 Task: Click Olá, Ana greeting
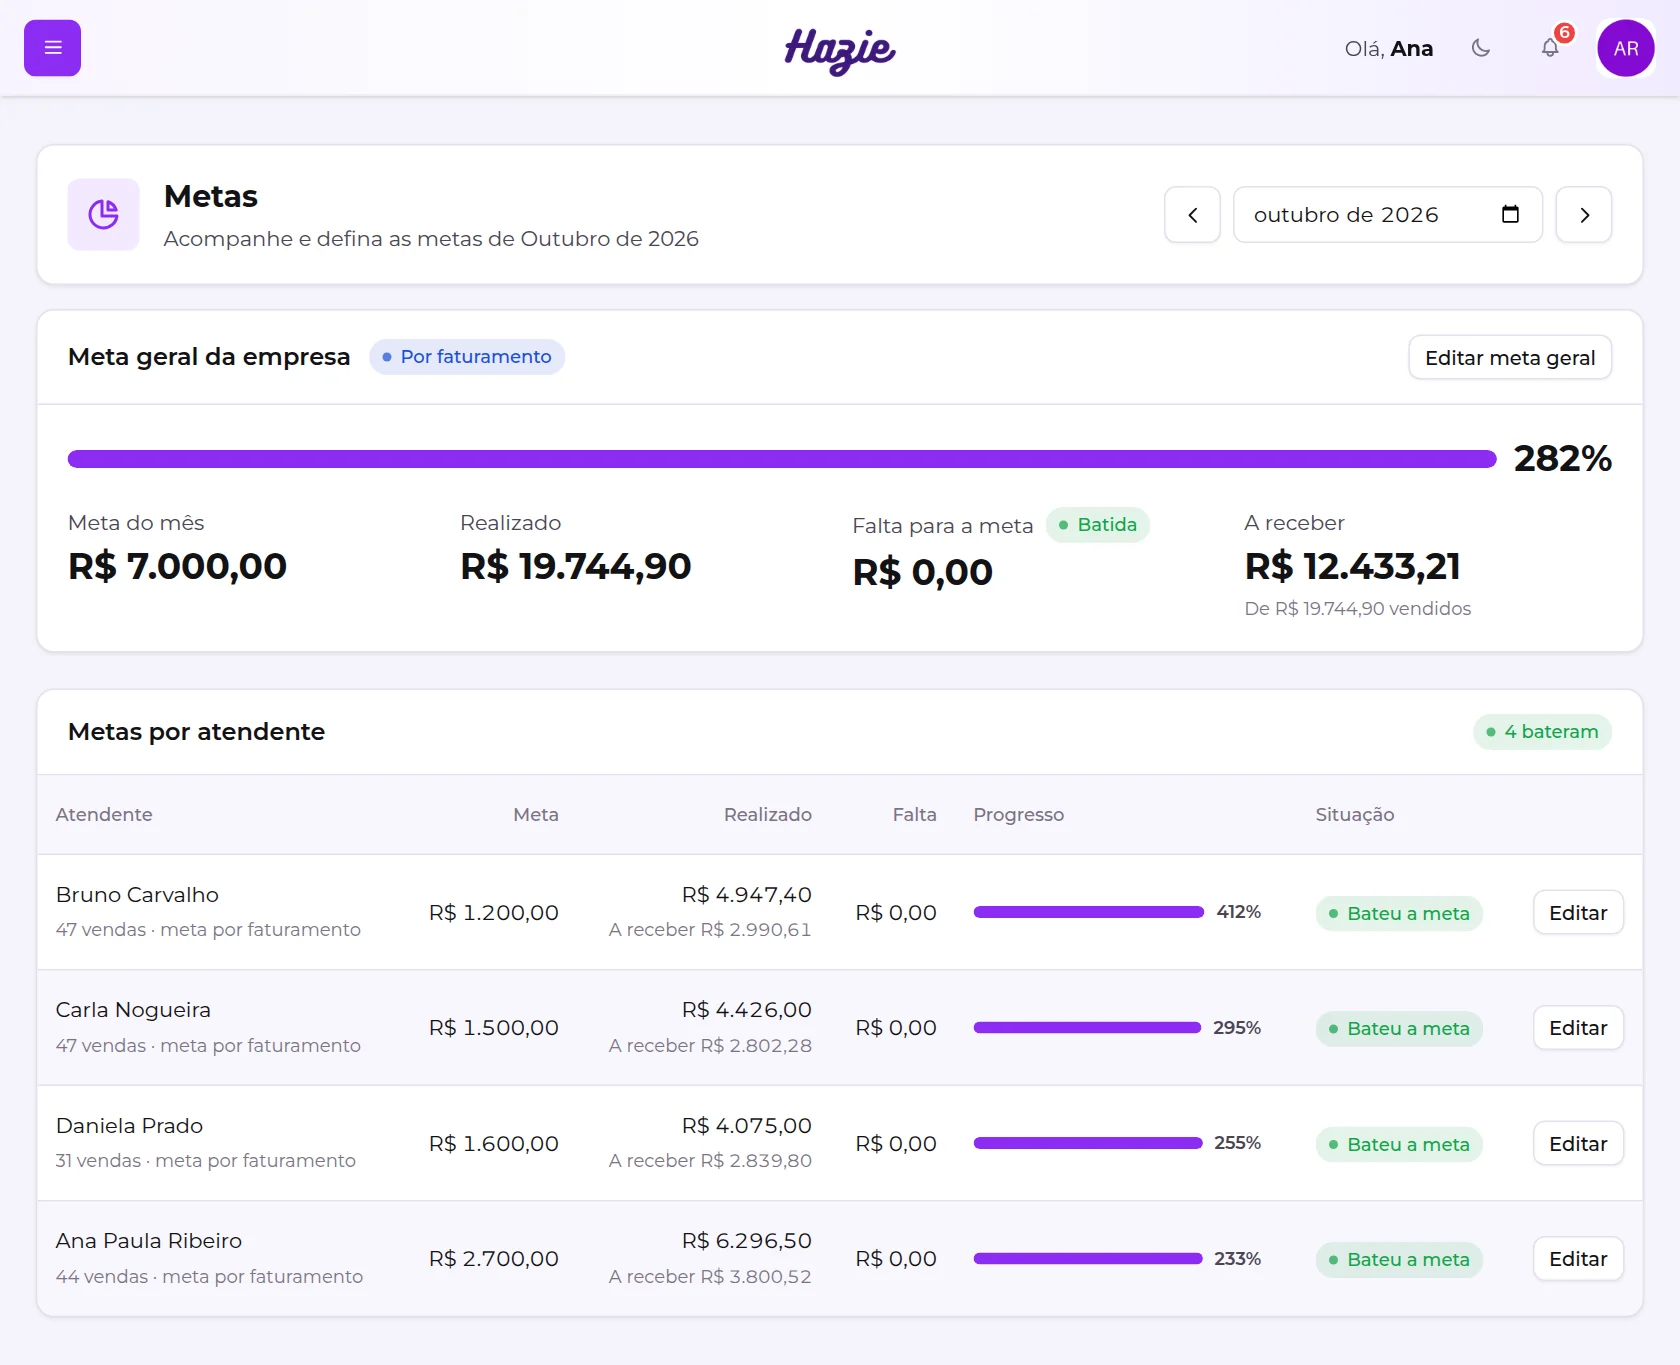(x=1389, y=48)
